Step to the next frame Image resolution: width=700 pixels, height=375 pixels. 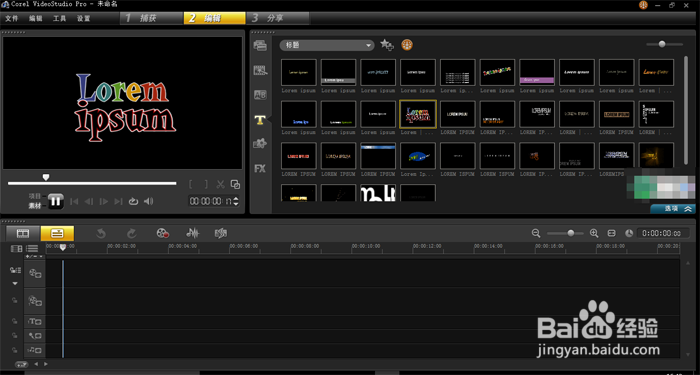(104, 202)
